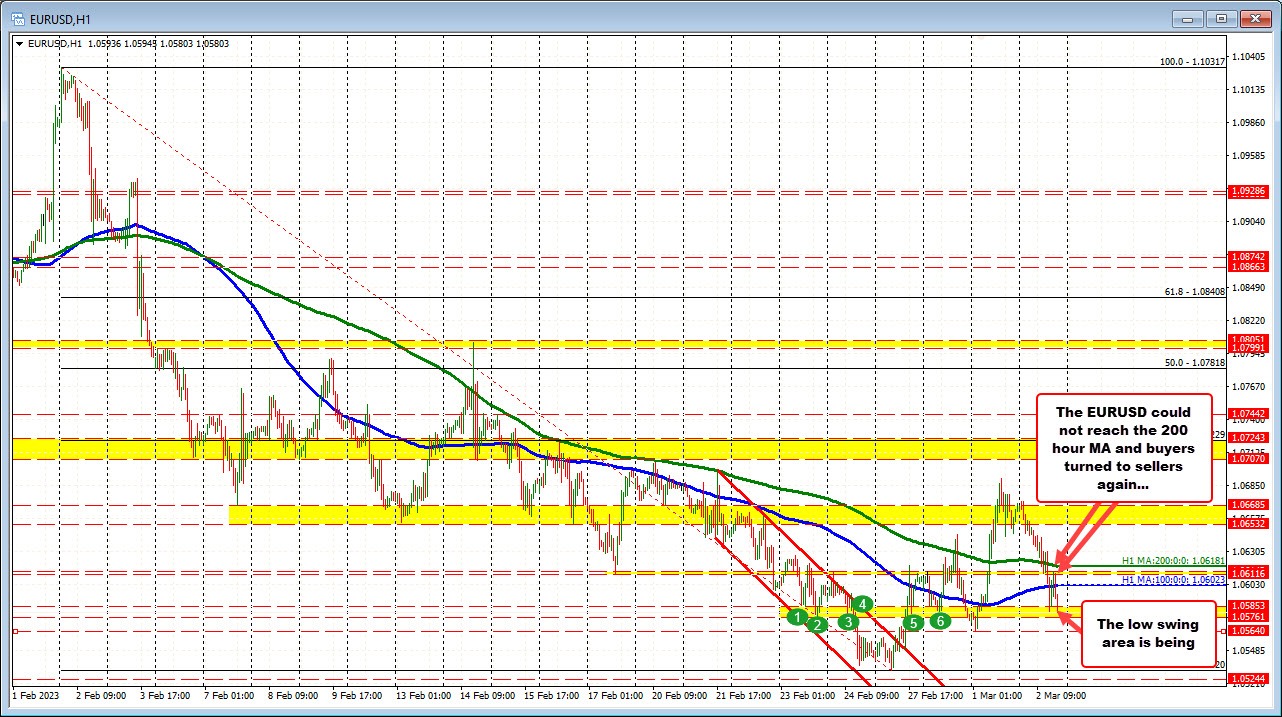Select green circle marker number 2
Screen dimensions: 1282x717
pyautogui.click(x=818, y=625)
